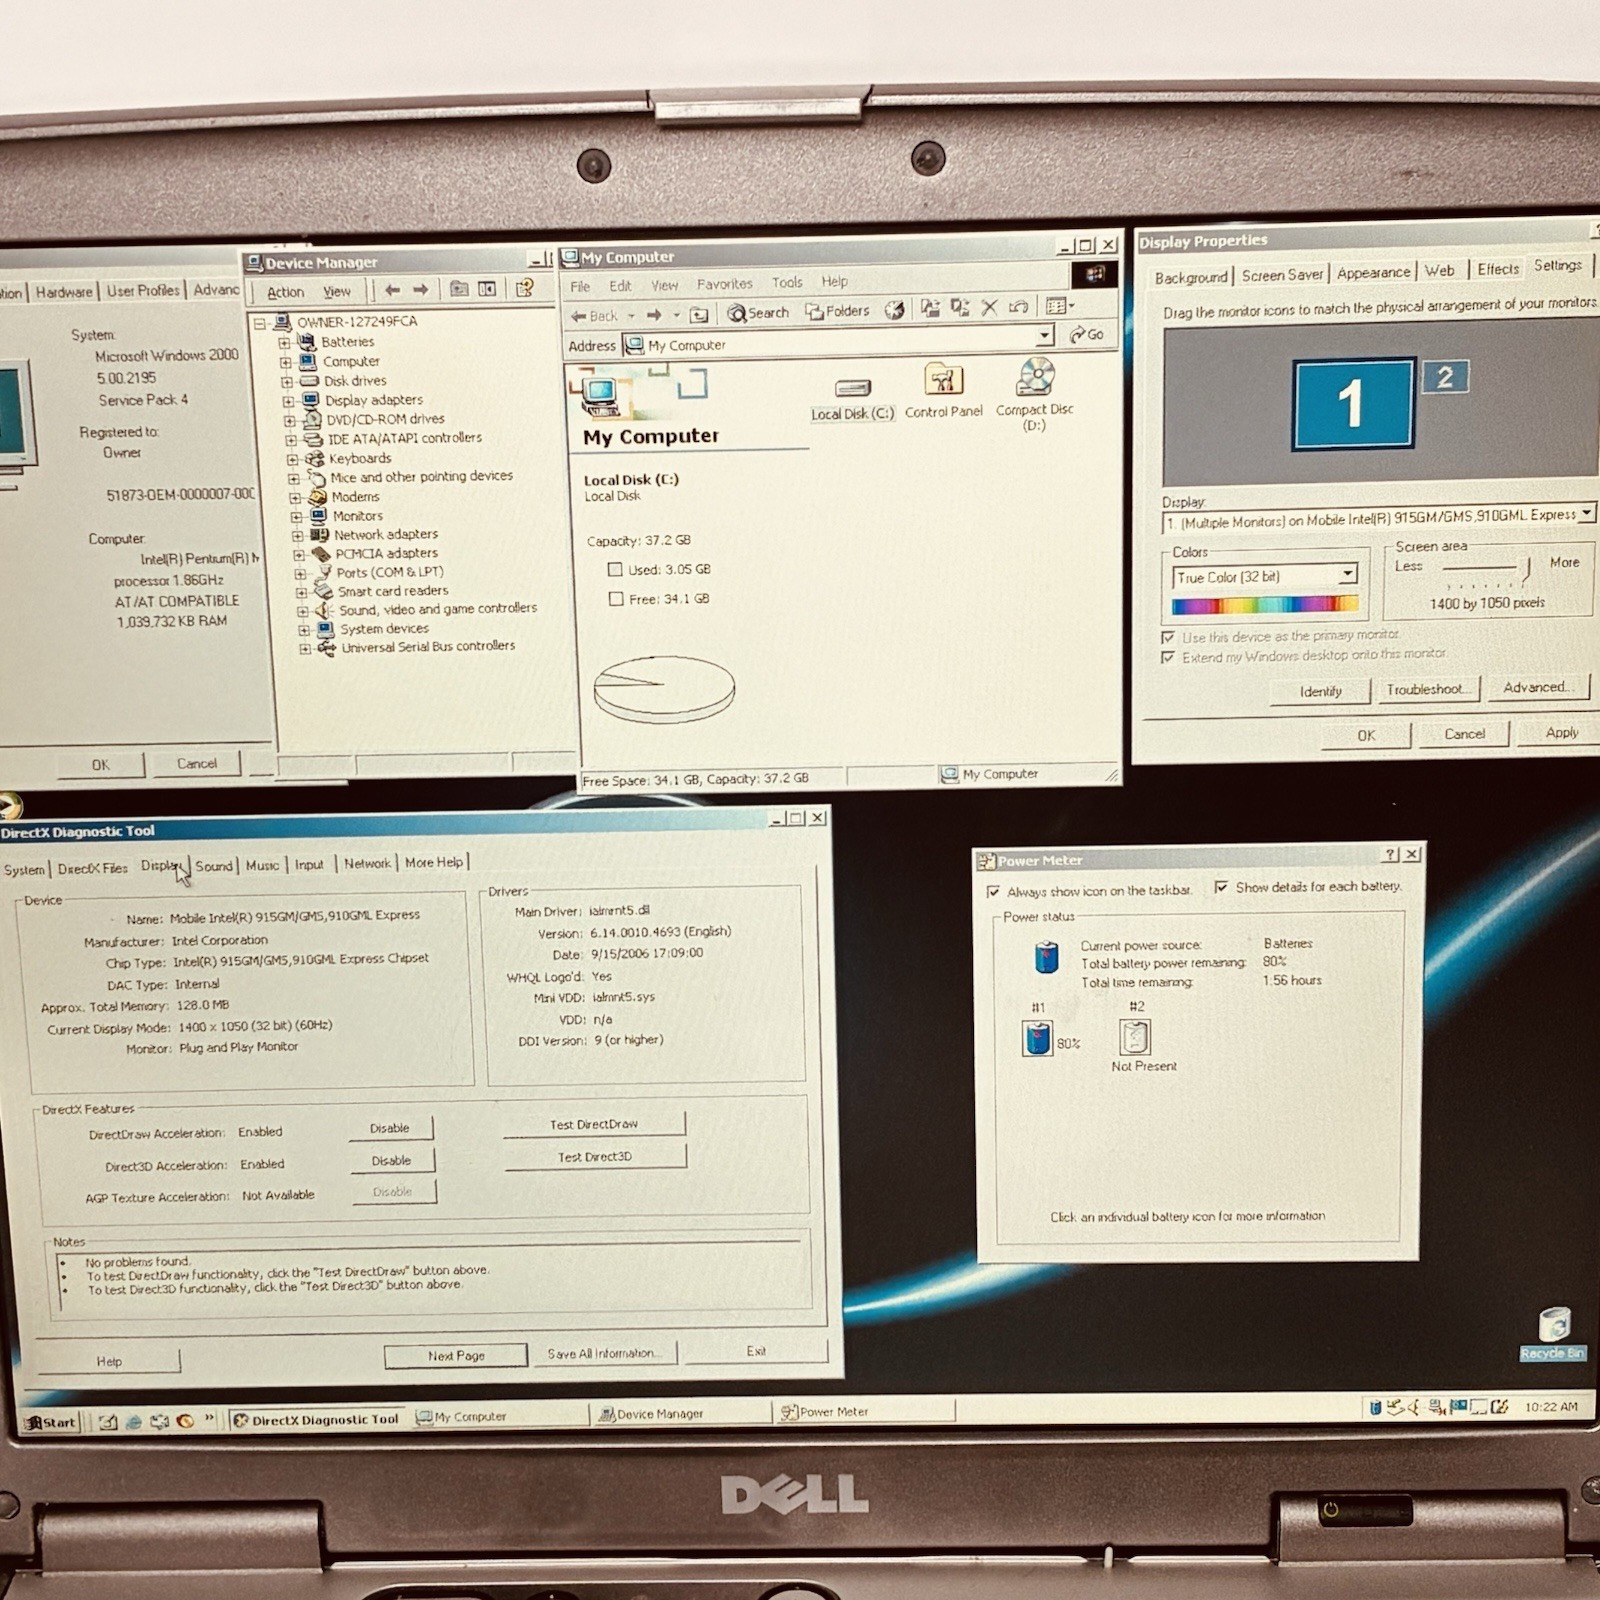Click the Go button next to address bar
Viewport: 1600px width, 1600px height.
[1087, 334]
